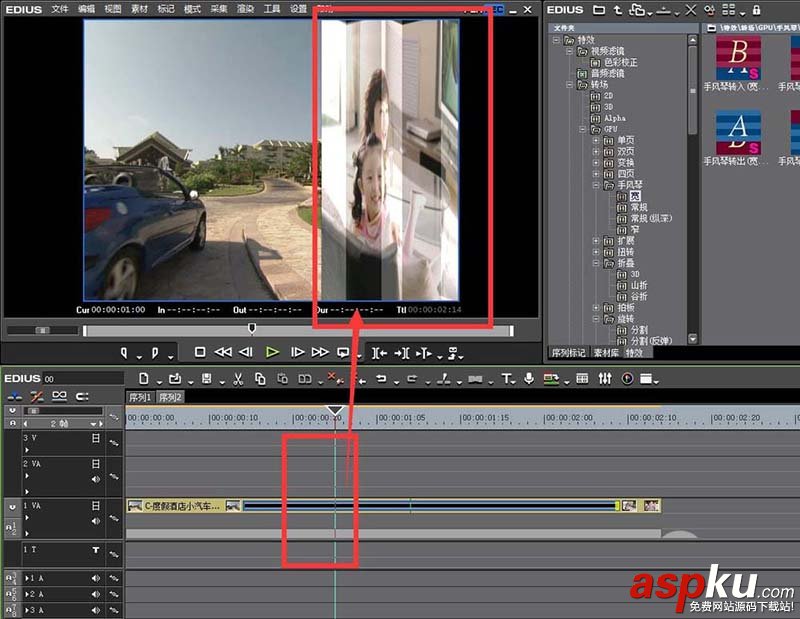This screenshot has width=800, height=619.
Task: Mute audio on track 2 VA
Action: coord(95,479)
